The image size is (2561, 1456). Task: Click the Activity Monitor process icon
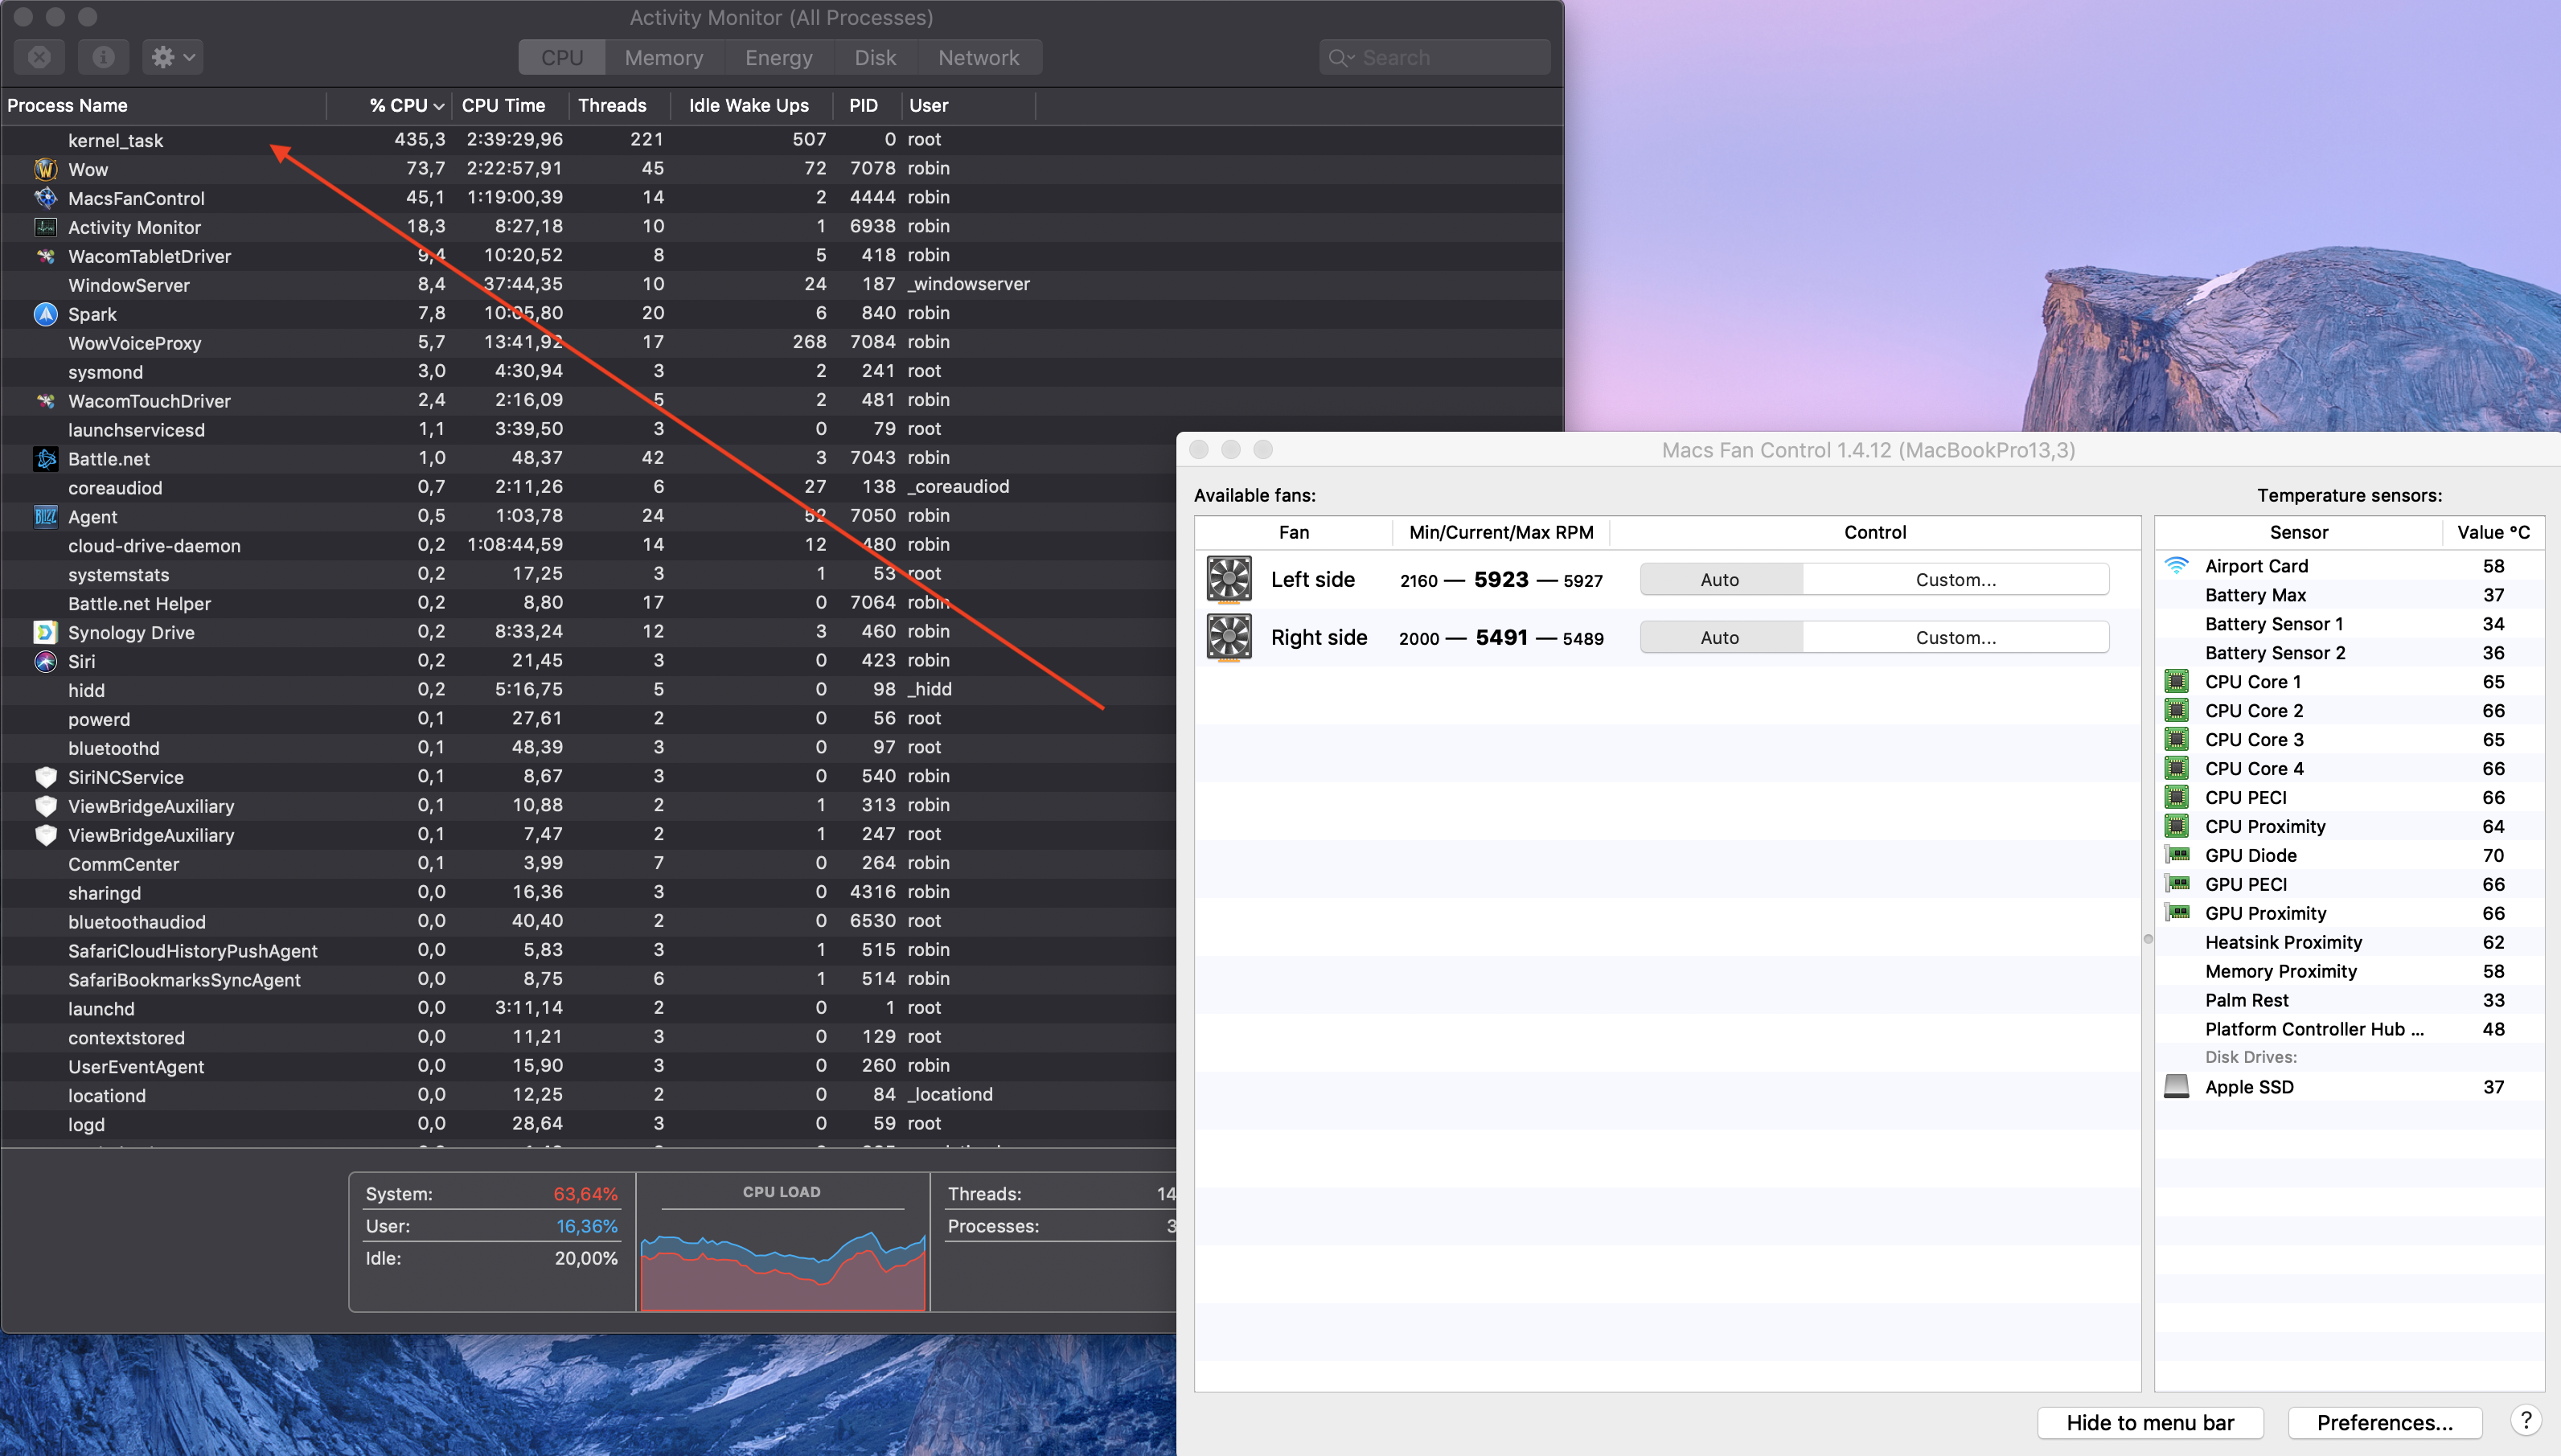point(46,227)
